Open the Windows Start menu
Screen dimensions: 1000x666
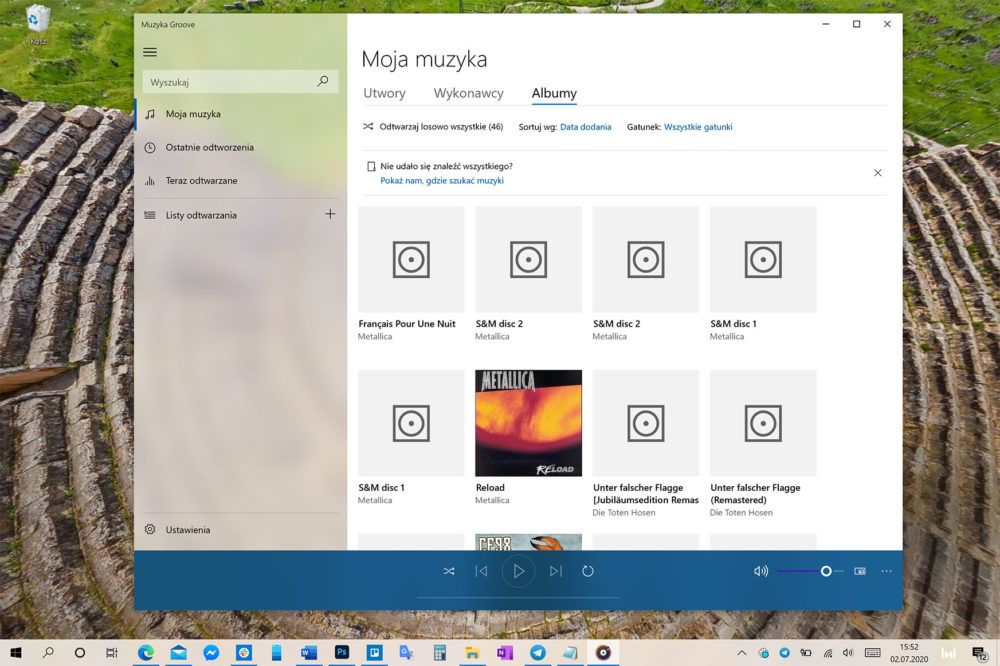(x=16, y=653)
